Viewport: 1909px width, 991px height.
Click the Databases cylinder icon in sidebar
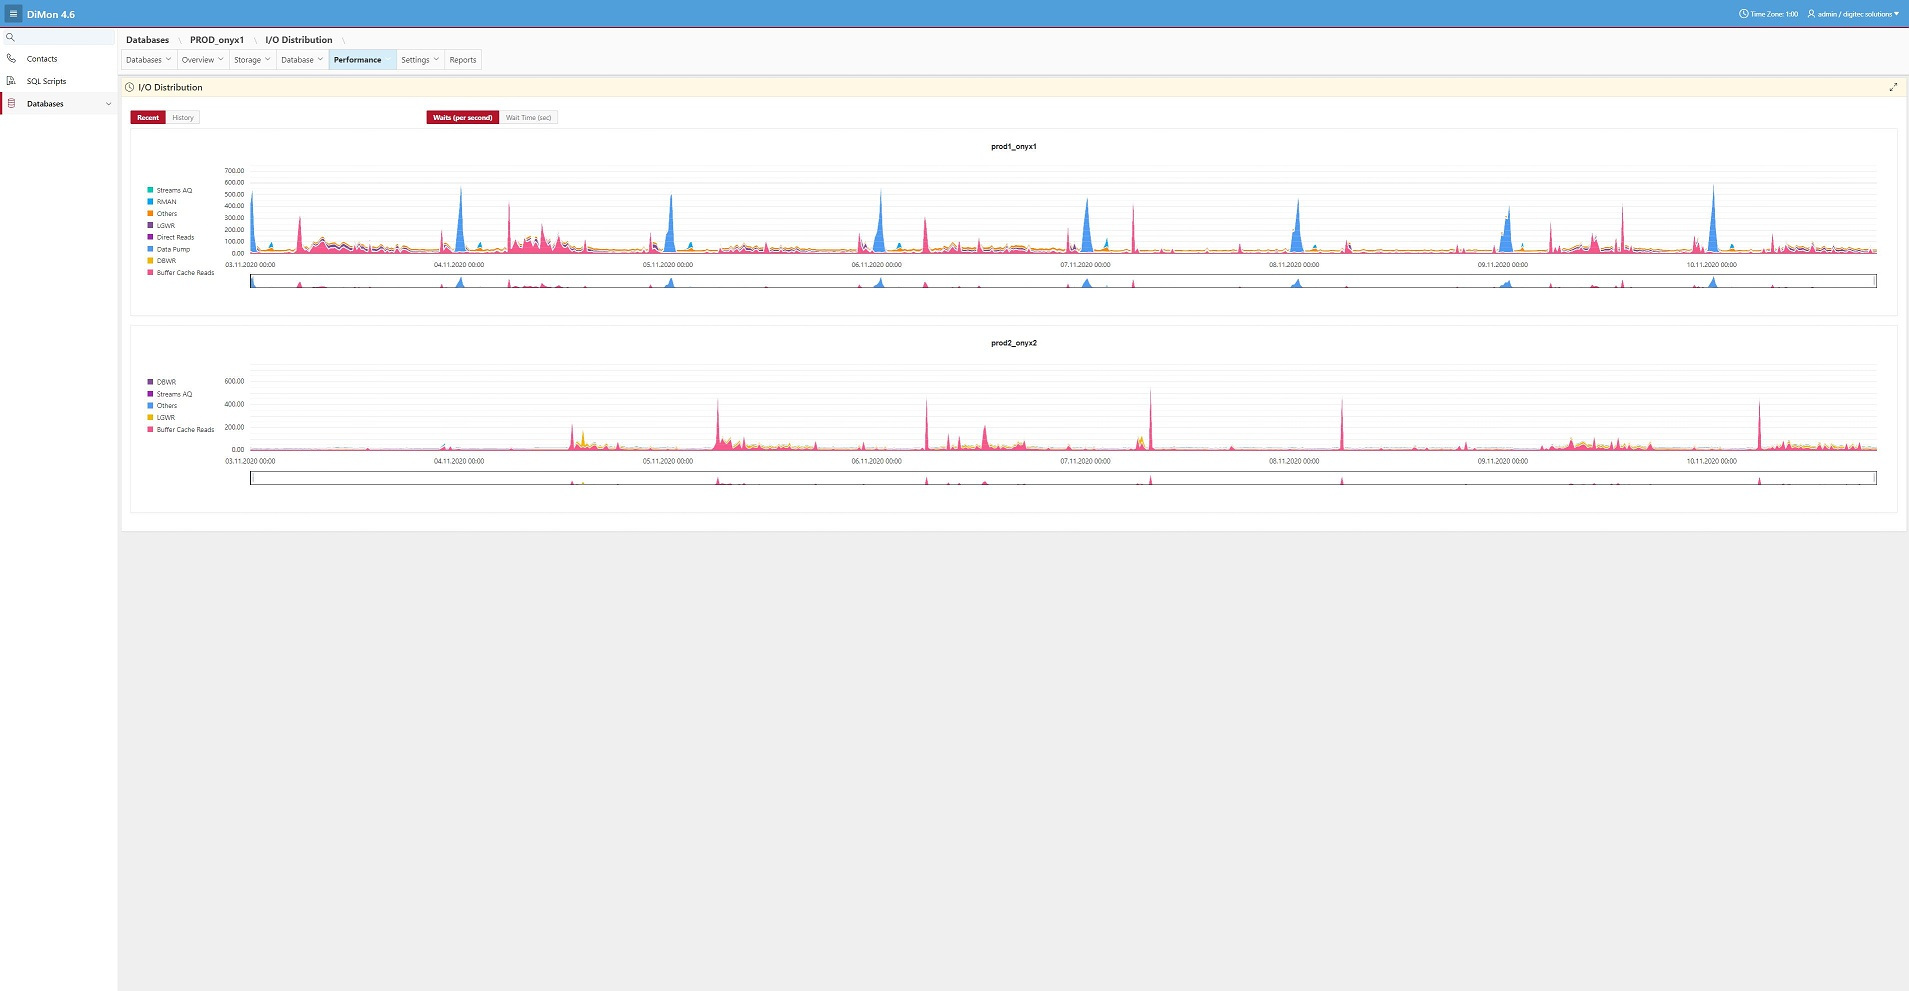click(11, 104)
